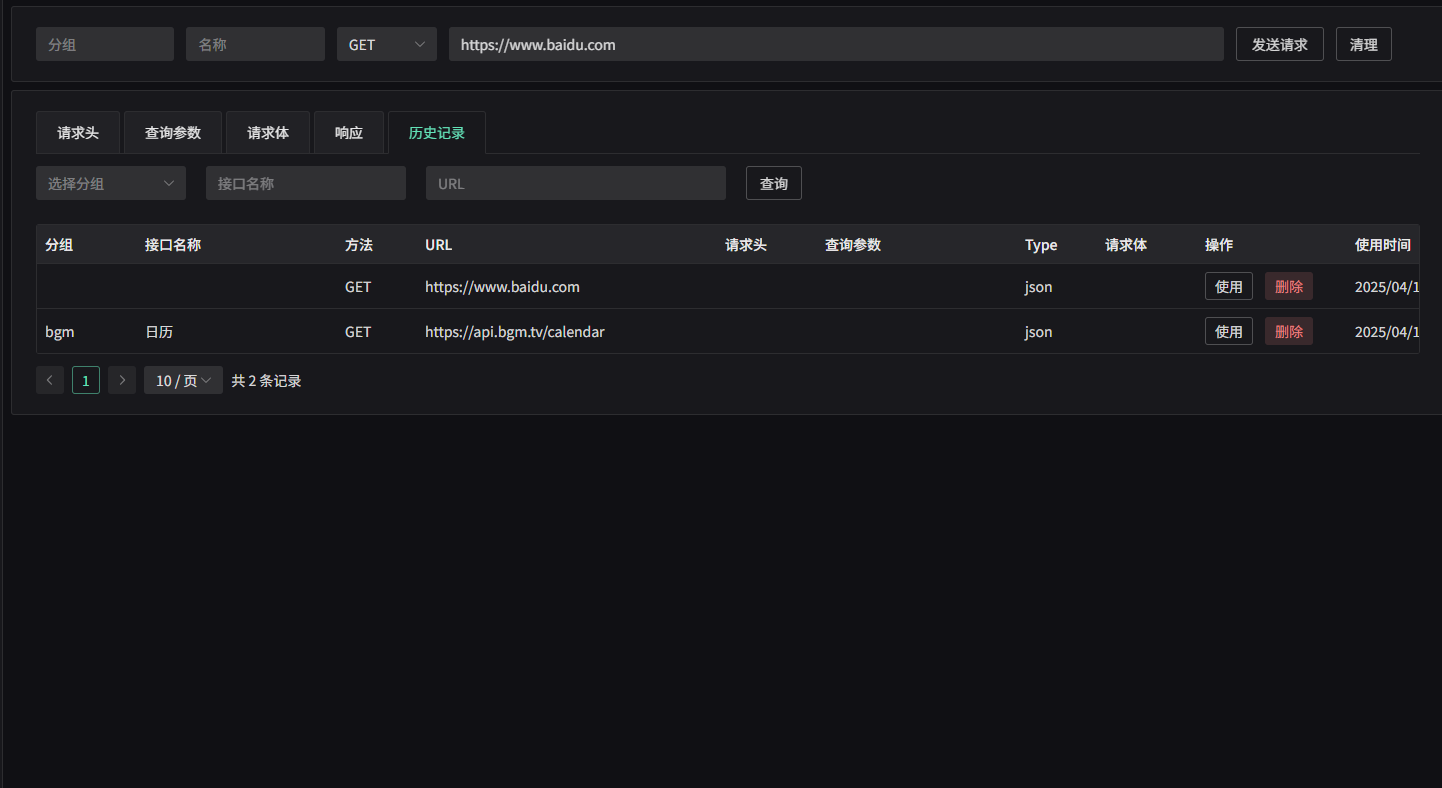Open the GET method dropdown
This screenshot has height=788, width=1442.
pos(386,44)
